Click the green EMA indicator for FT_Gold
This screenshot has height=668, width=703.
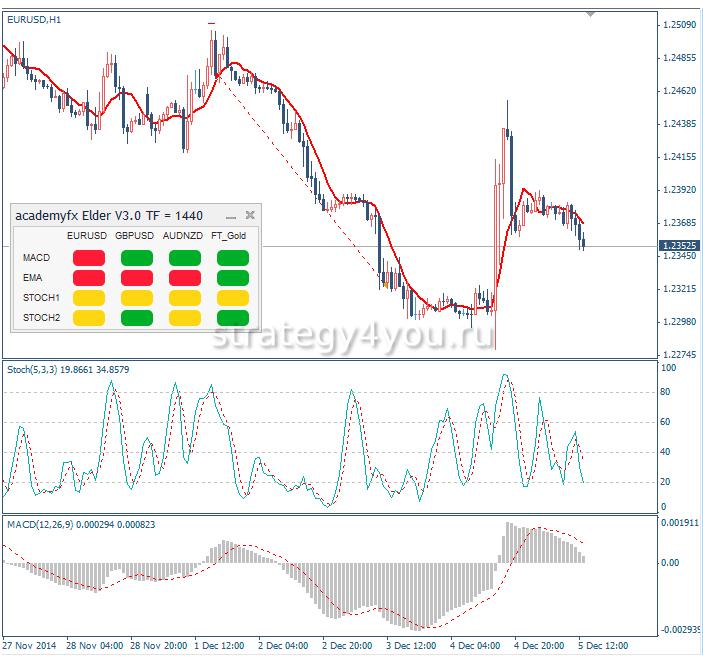tap(233, 277)
